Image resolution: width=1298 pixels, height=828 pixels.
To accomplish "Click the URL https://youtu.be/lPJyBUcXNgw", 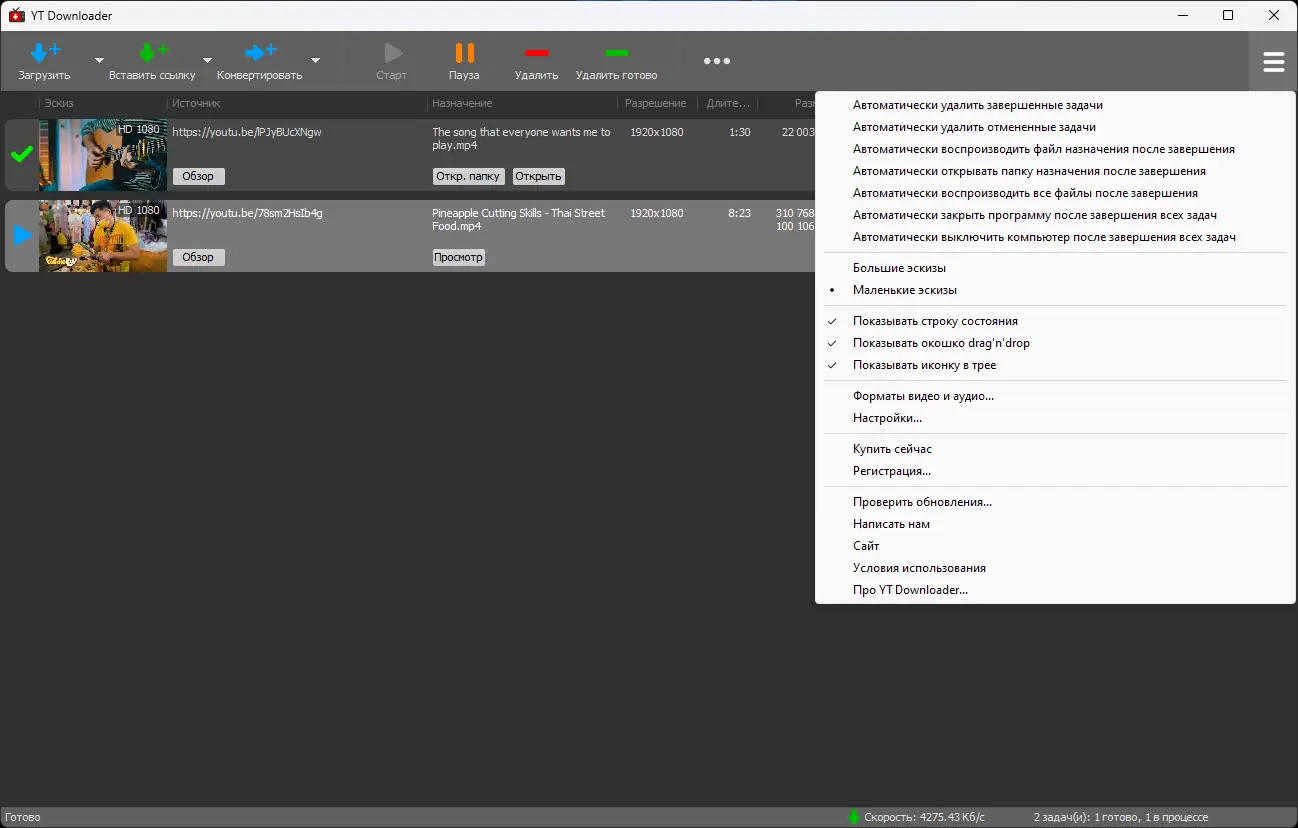I will 247,132.
